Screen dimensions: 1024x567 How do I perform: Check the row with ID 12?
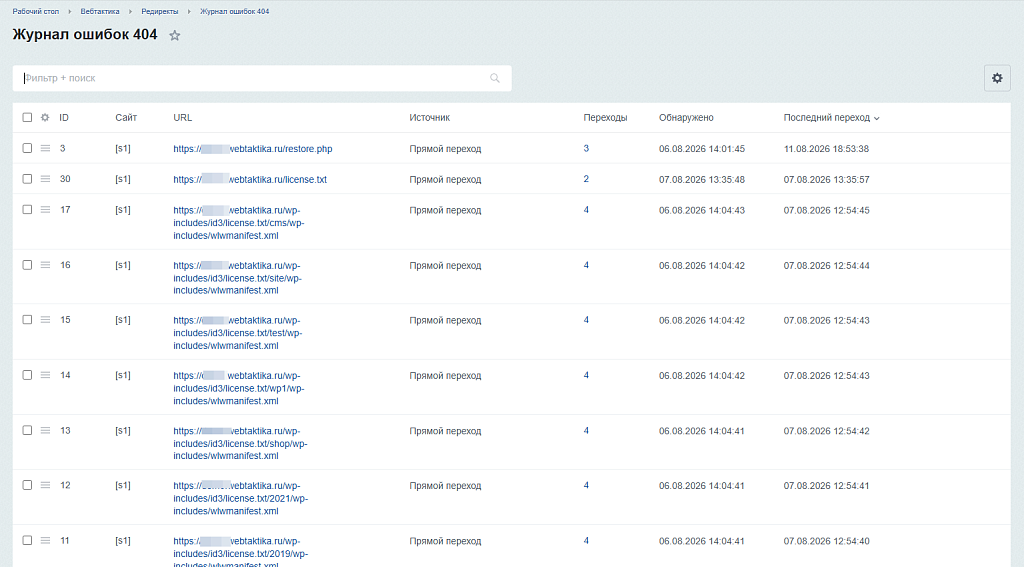(27, 485)
